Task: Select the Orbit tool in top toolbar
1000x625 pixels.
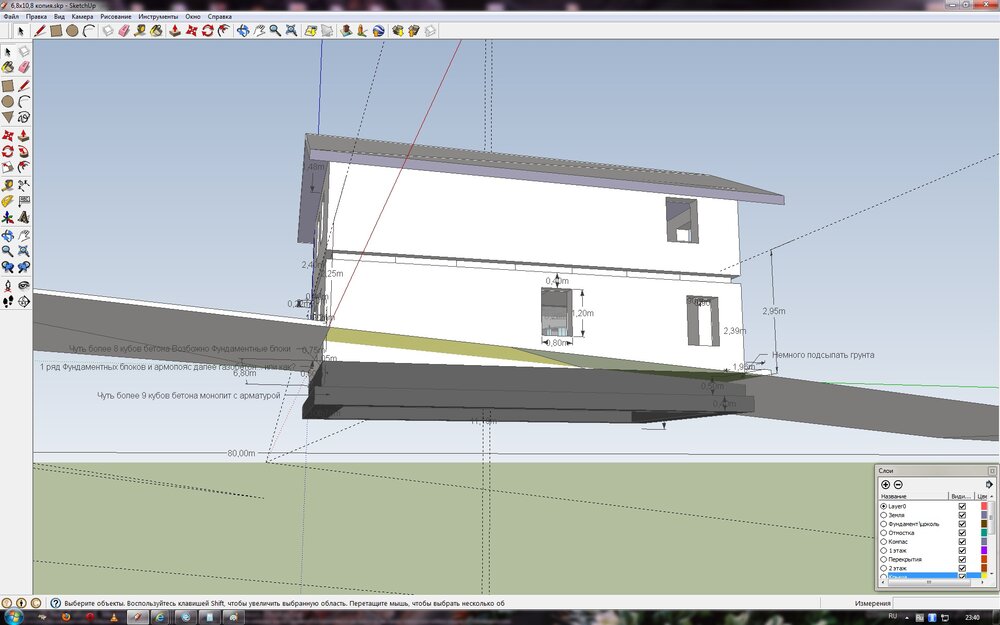Action: point(242,31)
